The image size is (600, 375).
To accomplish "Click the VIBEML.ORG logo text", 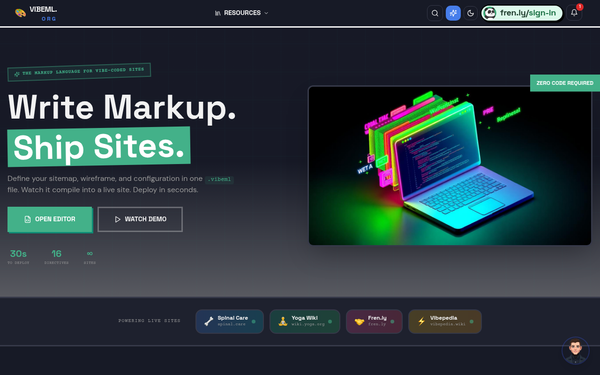I will click(43, 13).
